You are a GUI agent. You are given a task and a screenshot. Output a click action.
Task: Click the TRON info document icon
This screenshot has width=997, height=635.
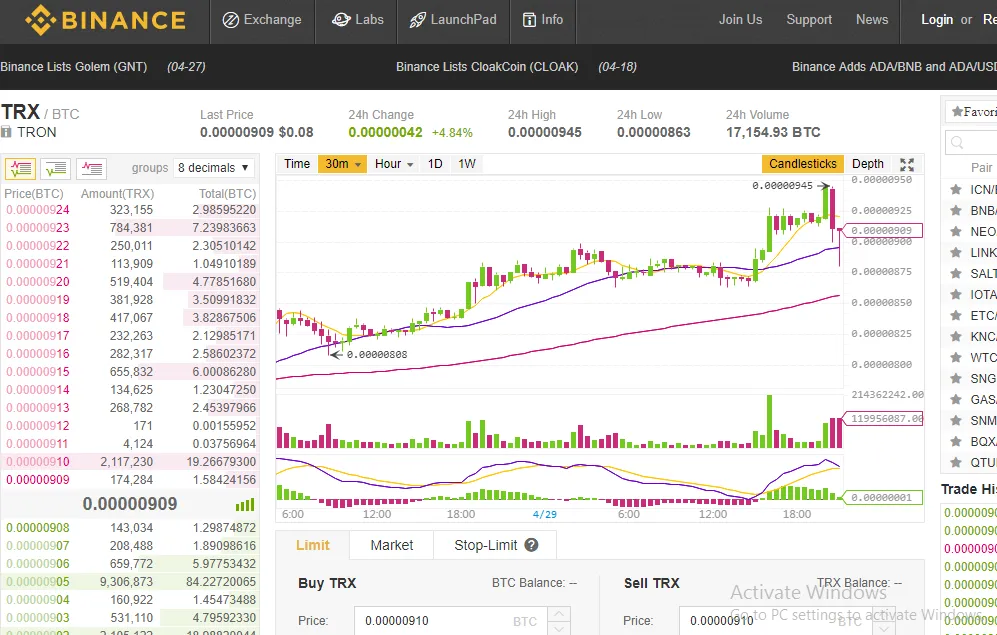pos(6,132)
